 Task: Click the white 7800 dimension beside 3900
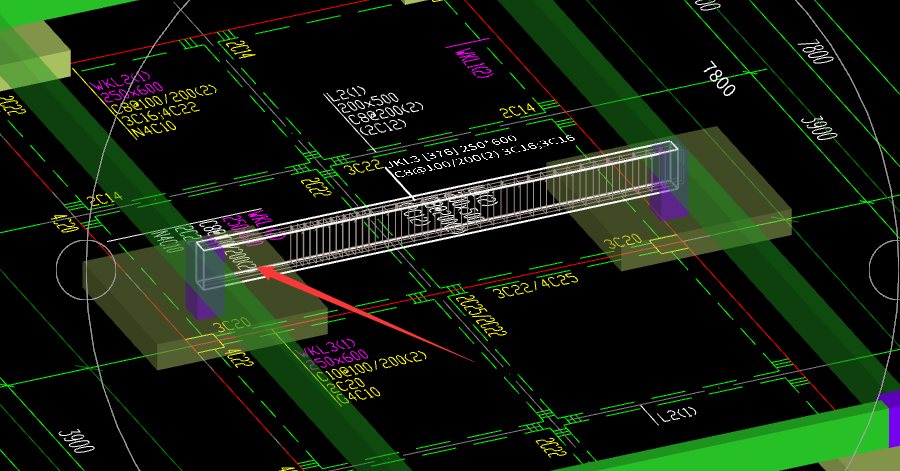[719, 80]
